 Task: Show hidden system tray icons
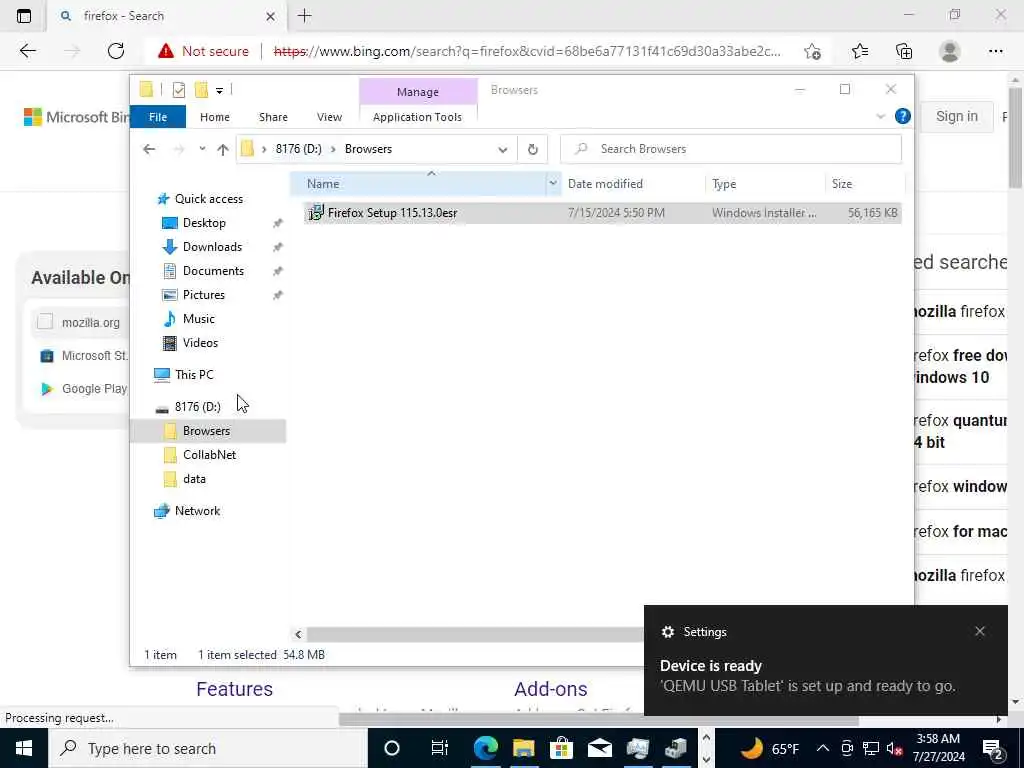coord(823,748)
